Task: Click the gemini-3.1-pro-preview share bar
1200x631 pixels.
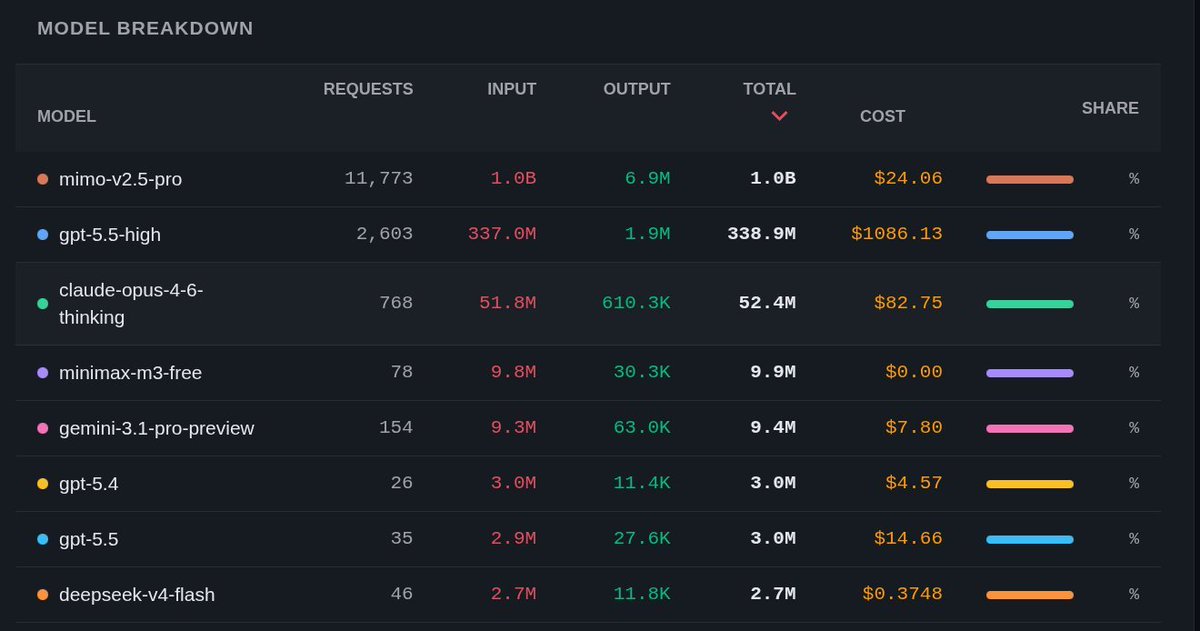Action: click(x=1030, y=428)
